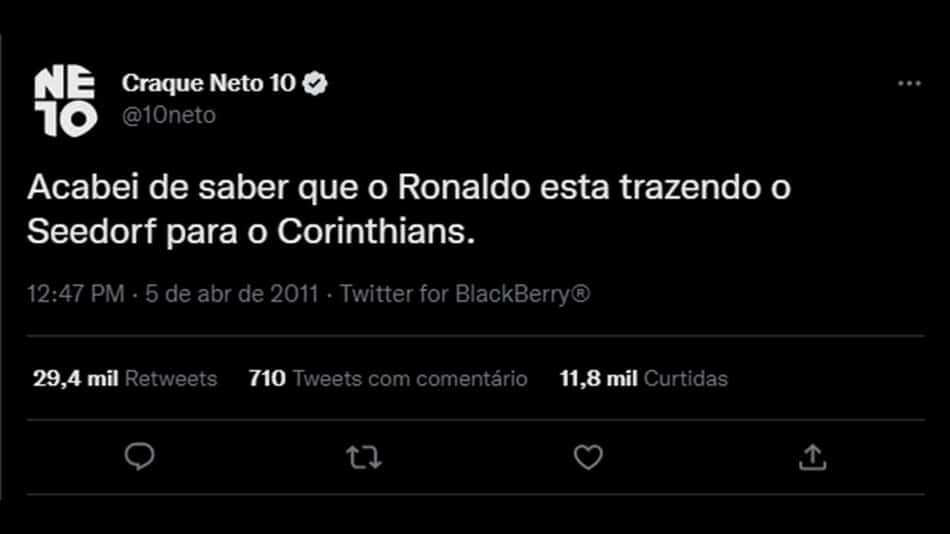
Task: Click the 12:47 PM timestamp
Action: 76,294
